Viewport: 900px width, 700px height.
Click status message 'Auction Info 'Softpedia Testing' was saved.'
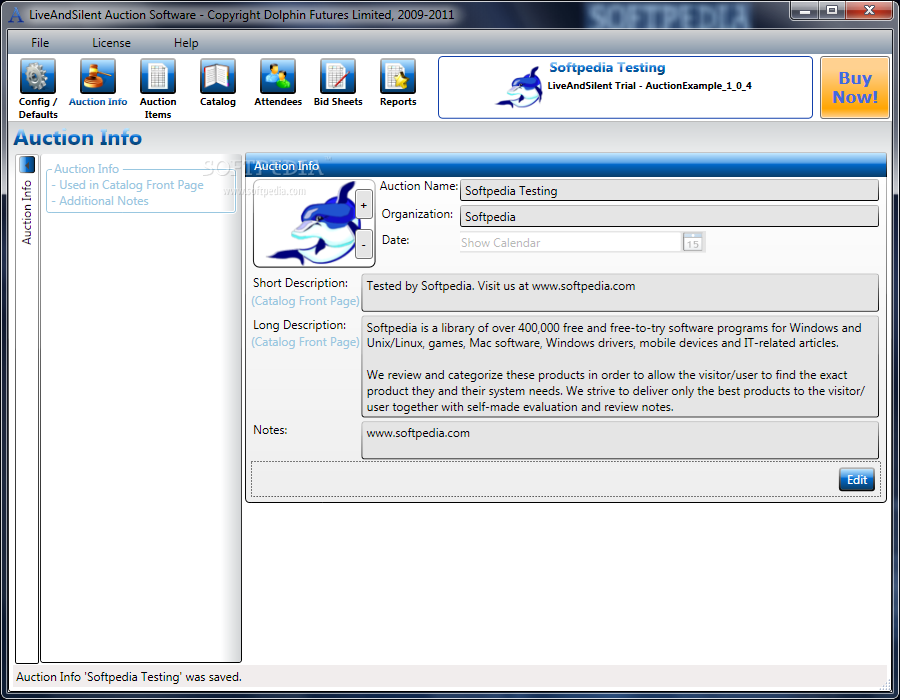coord(129,677)
